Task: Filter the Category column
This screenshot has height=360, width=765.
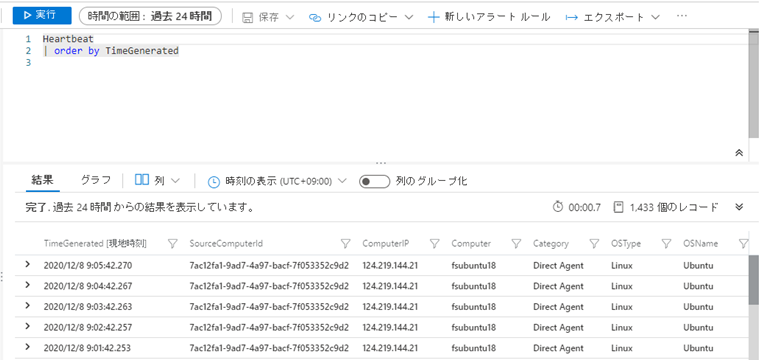Action: (x=594, y=243)
